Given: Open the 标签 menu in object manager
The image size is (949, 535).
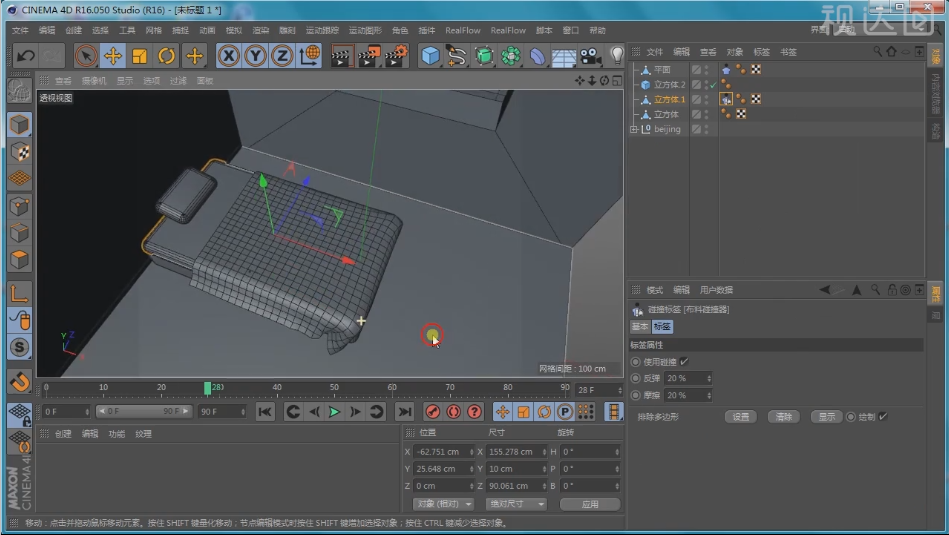Looking at the screenshot, I should click(761, 52).
